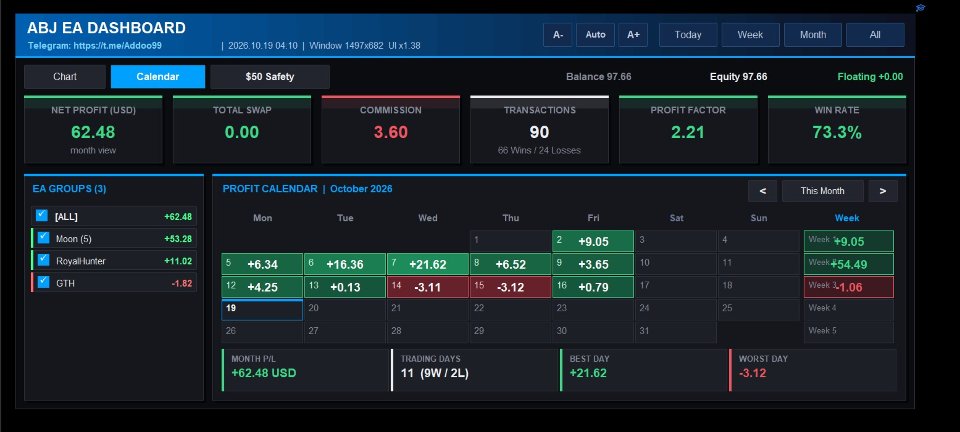Click the Win Rate value 73.3%
This screenshot has height=432, width=960.
pos(837,132)
